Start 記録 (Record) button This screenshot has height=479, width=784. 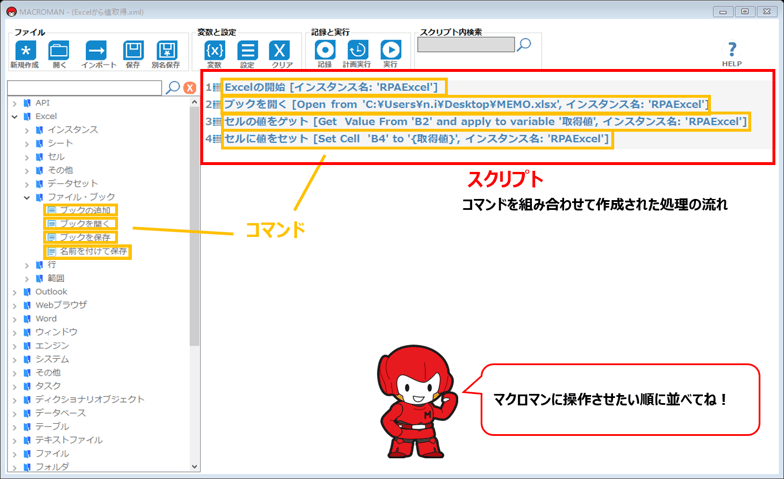(x=325, y=50)
